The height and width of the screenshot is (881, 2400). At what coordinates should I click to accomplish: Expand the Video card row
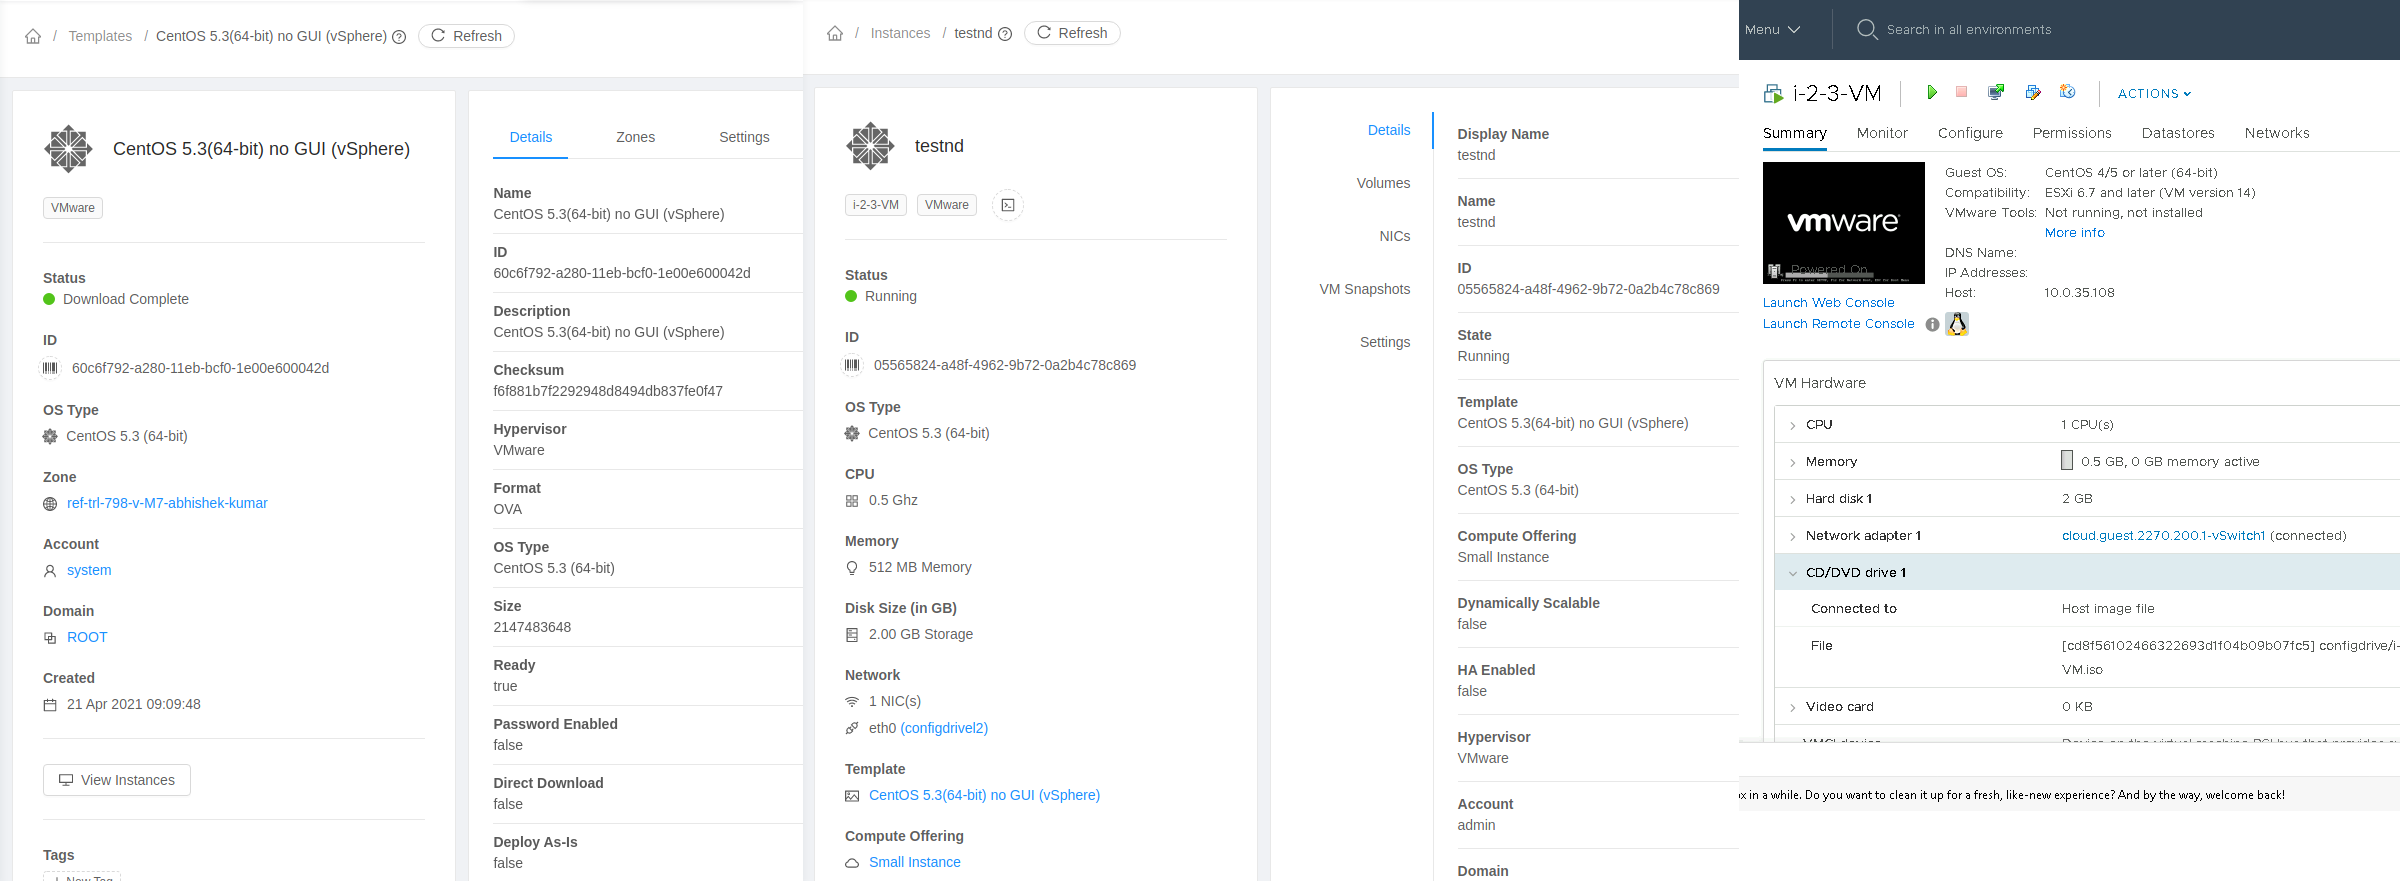(1792, 707)
